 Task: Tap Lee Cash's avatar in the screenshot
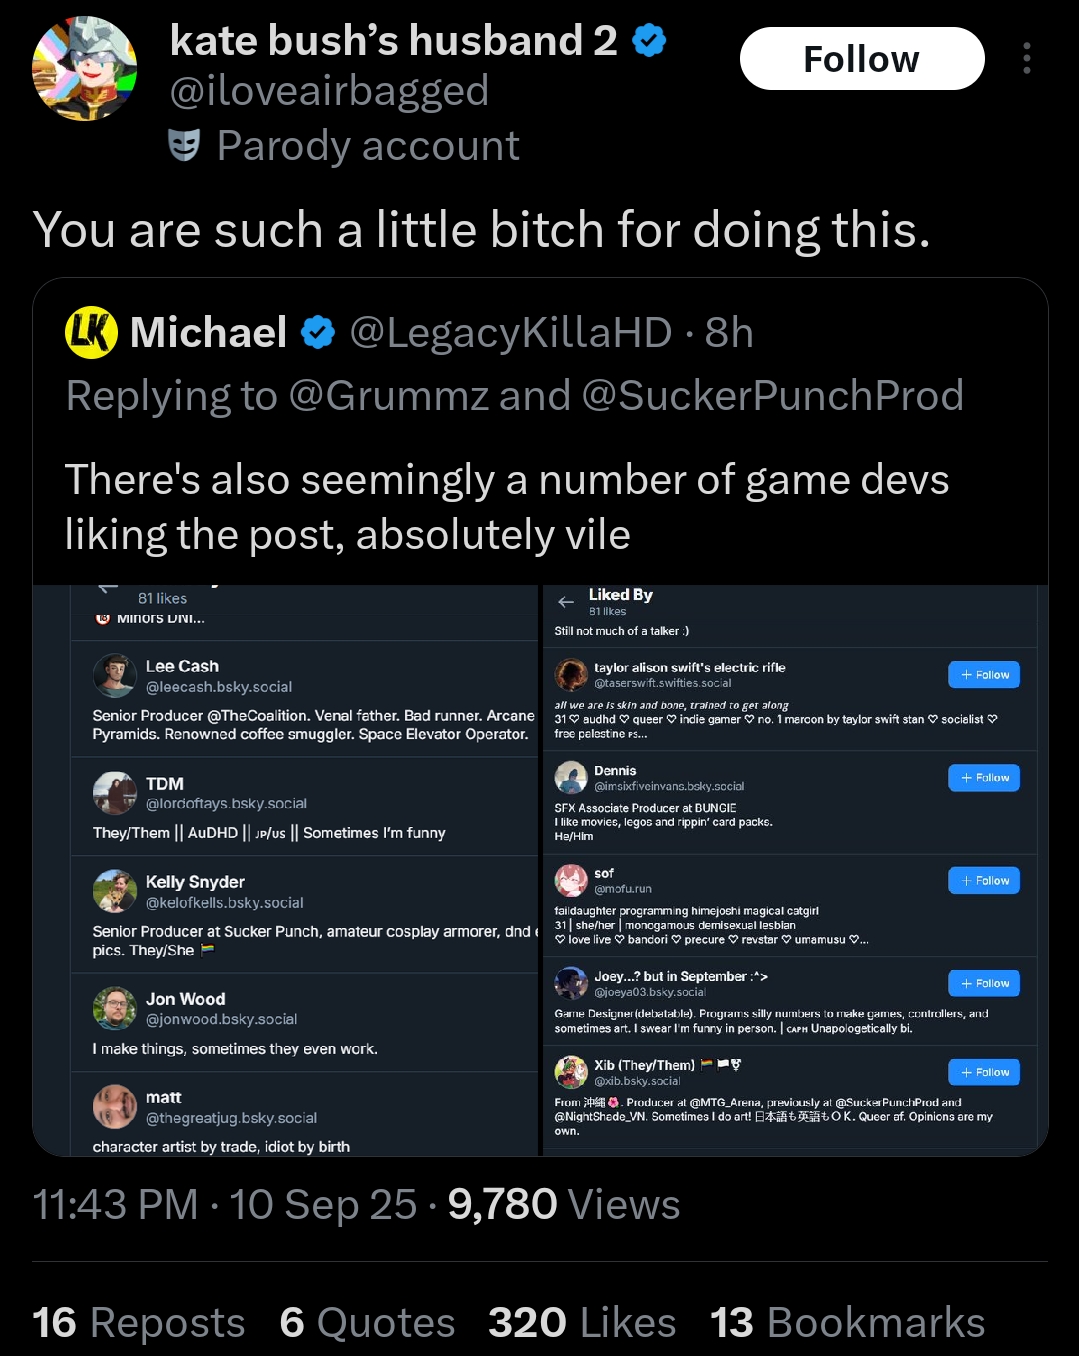tap(115, 675)
